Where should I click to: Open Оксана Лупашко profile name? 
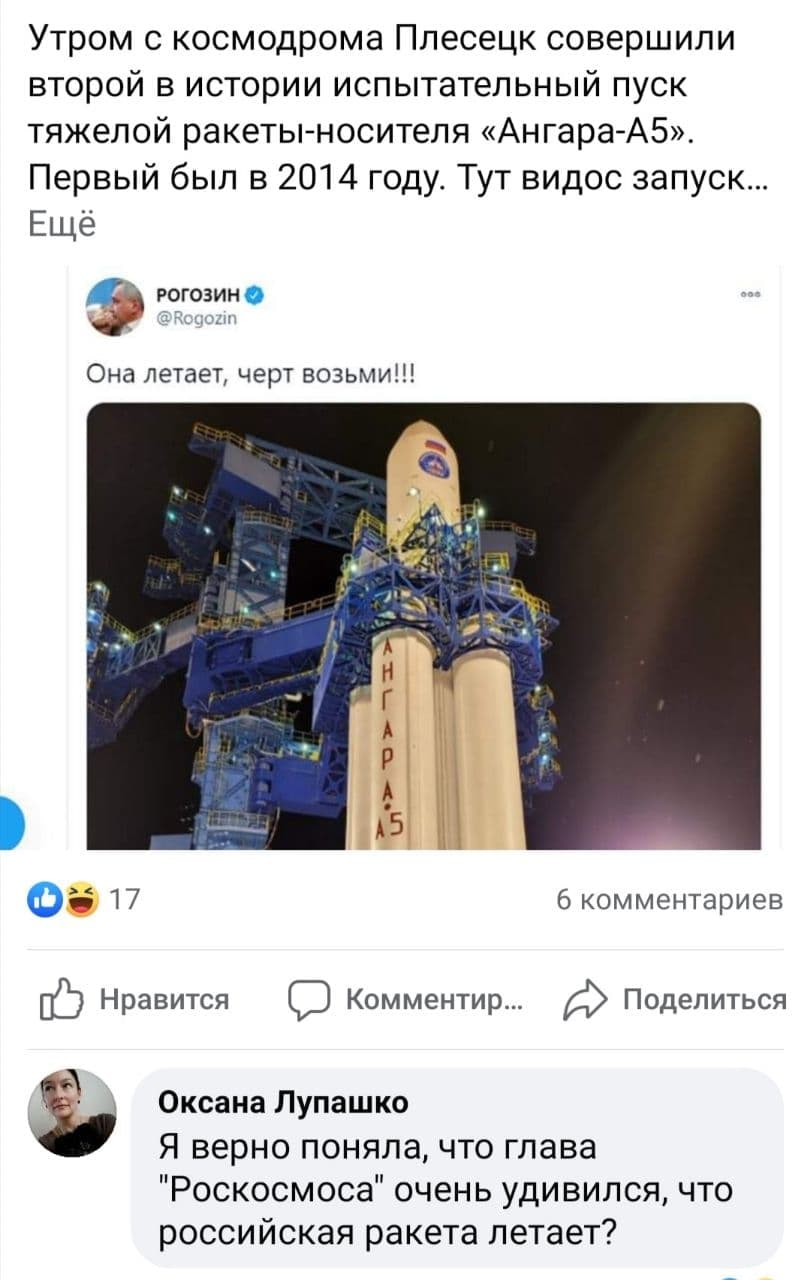point(284,1104)
